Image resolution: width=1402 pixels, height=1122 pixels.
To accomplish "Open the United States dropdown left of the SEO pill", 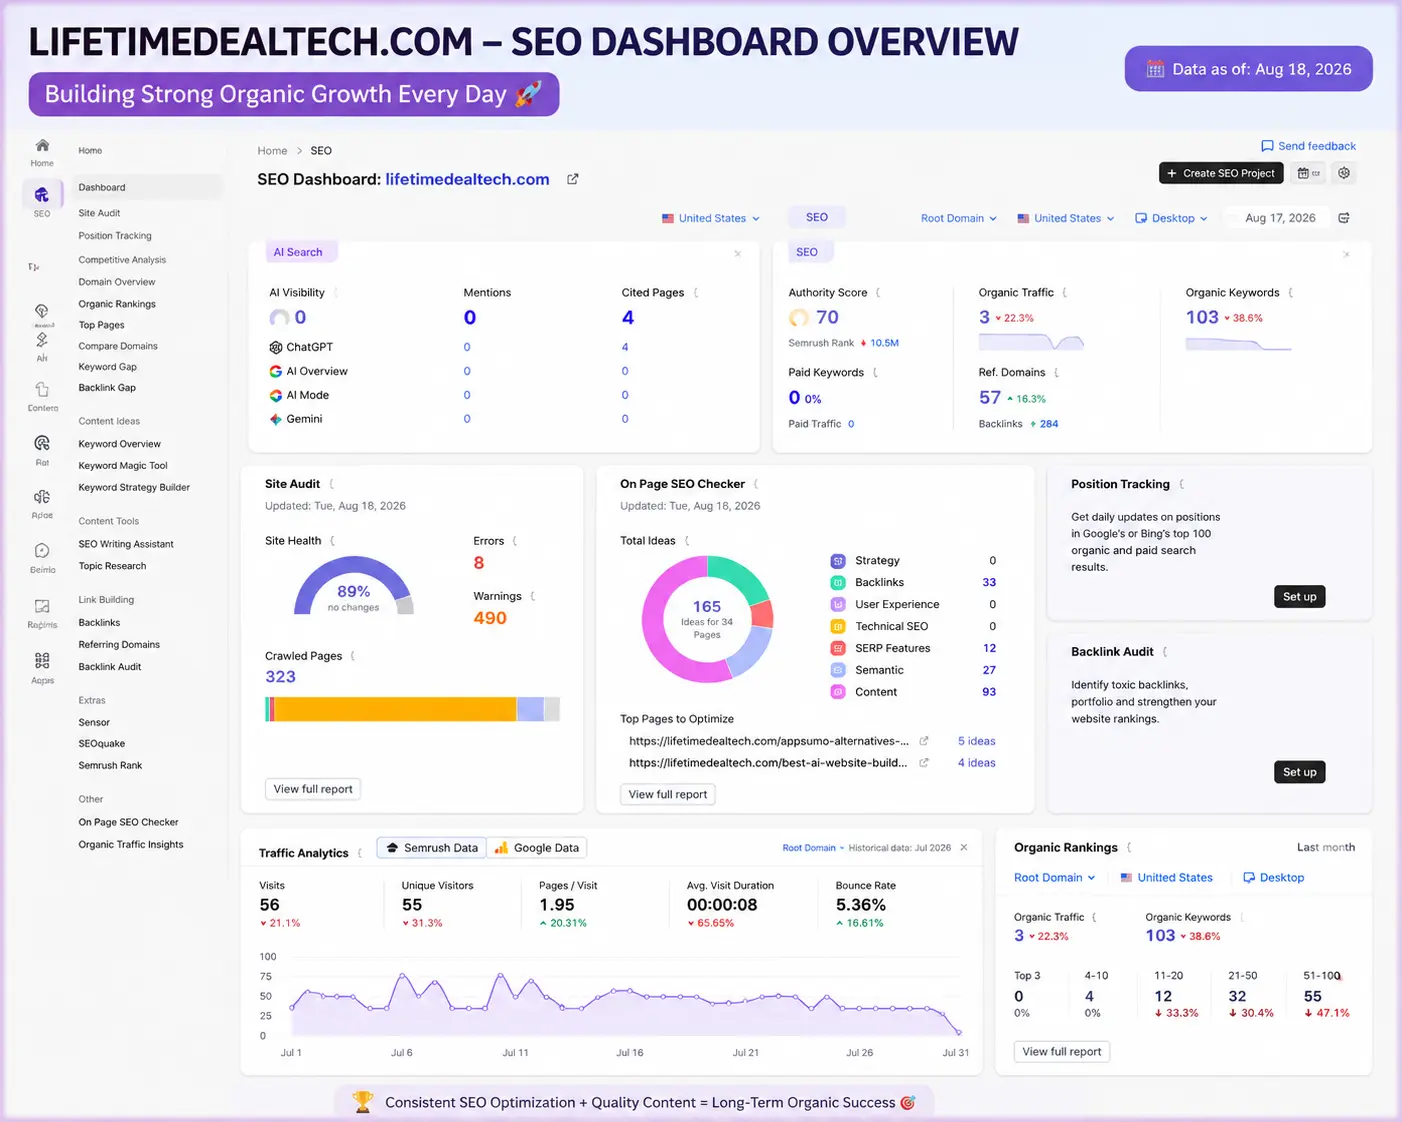I will tap(711, 218).
